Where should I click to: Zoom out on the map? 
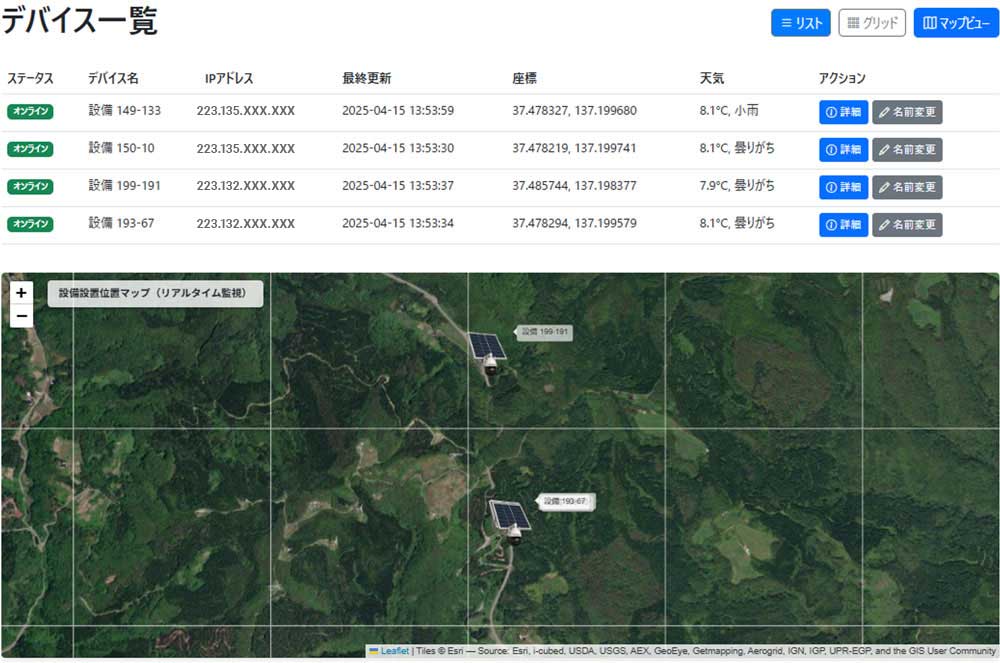(x=21, y=317)
